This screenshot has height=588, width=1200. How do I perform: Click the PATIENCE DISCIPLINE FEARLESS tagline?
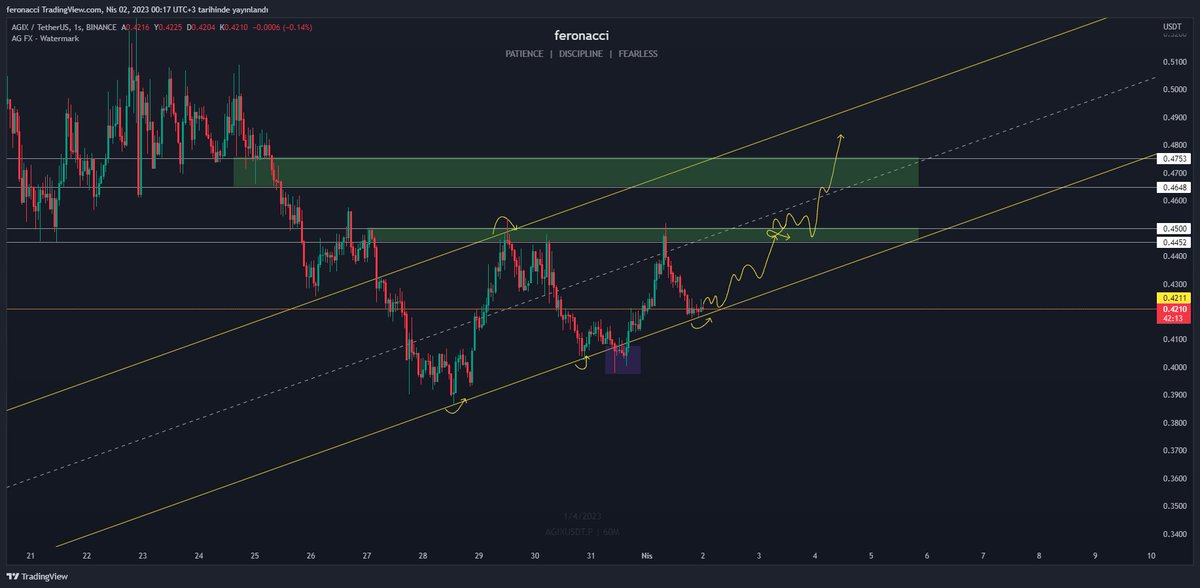583,54
